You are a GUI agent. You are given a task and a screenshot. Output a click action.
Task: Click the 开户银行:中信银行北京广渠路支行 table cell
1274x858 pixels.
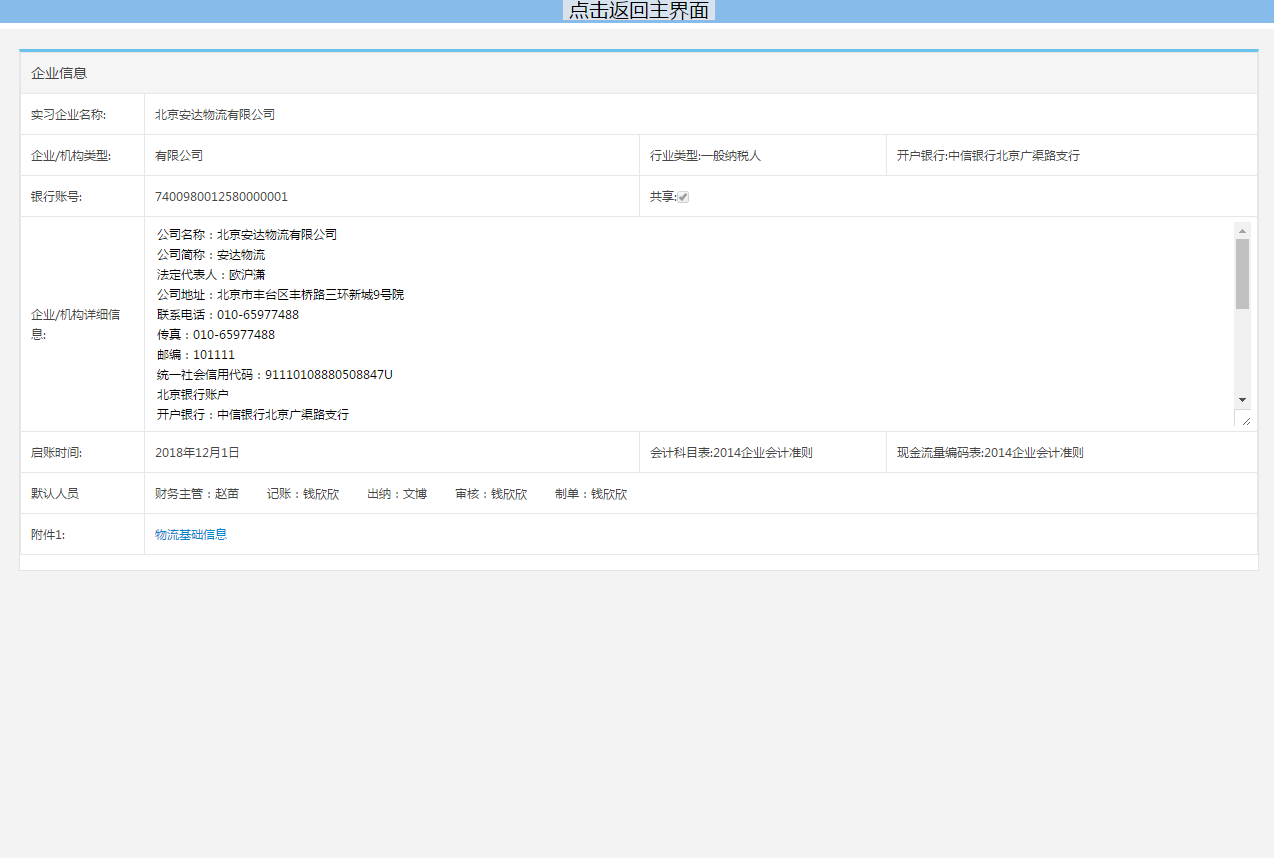click(x=988, y=156)
